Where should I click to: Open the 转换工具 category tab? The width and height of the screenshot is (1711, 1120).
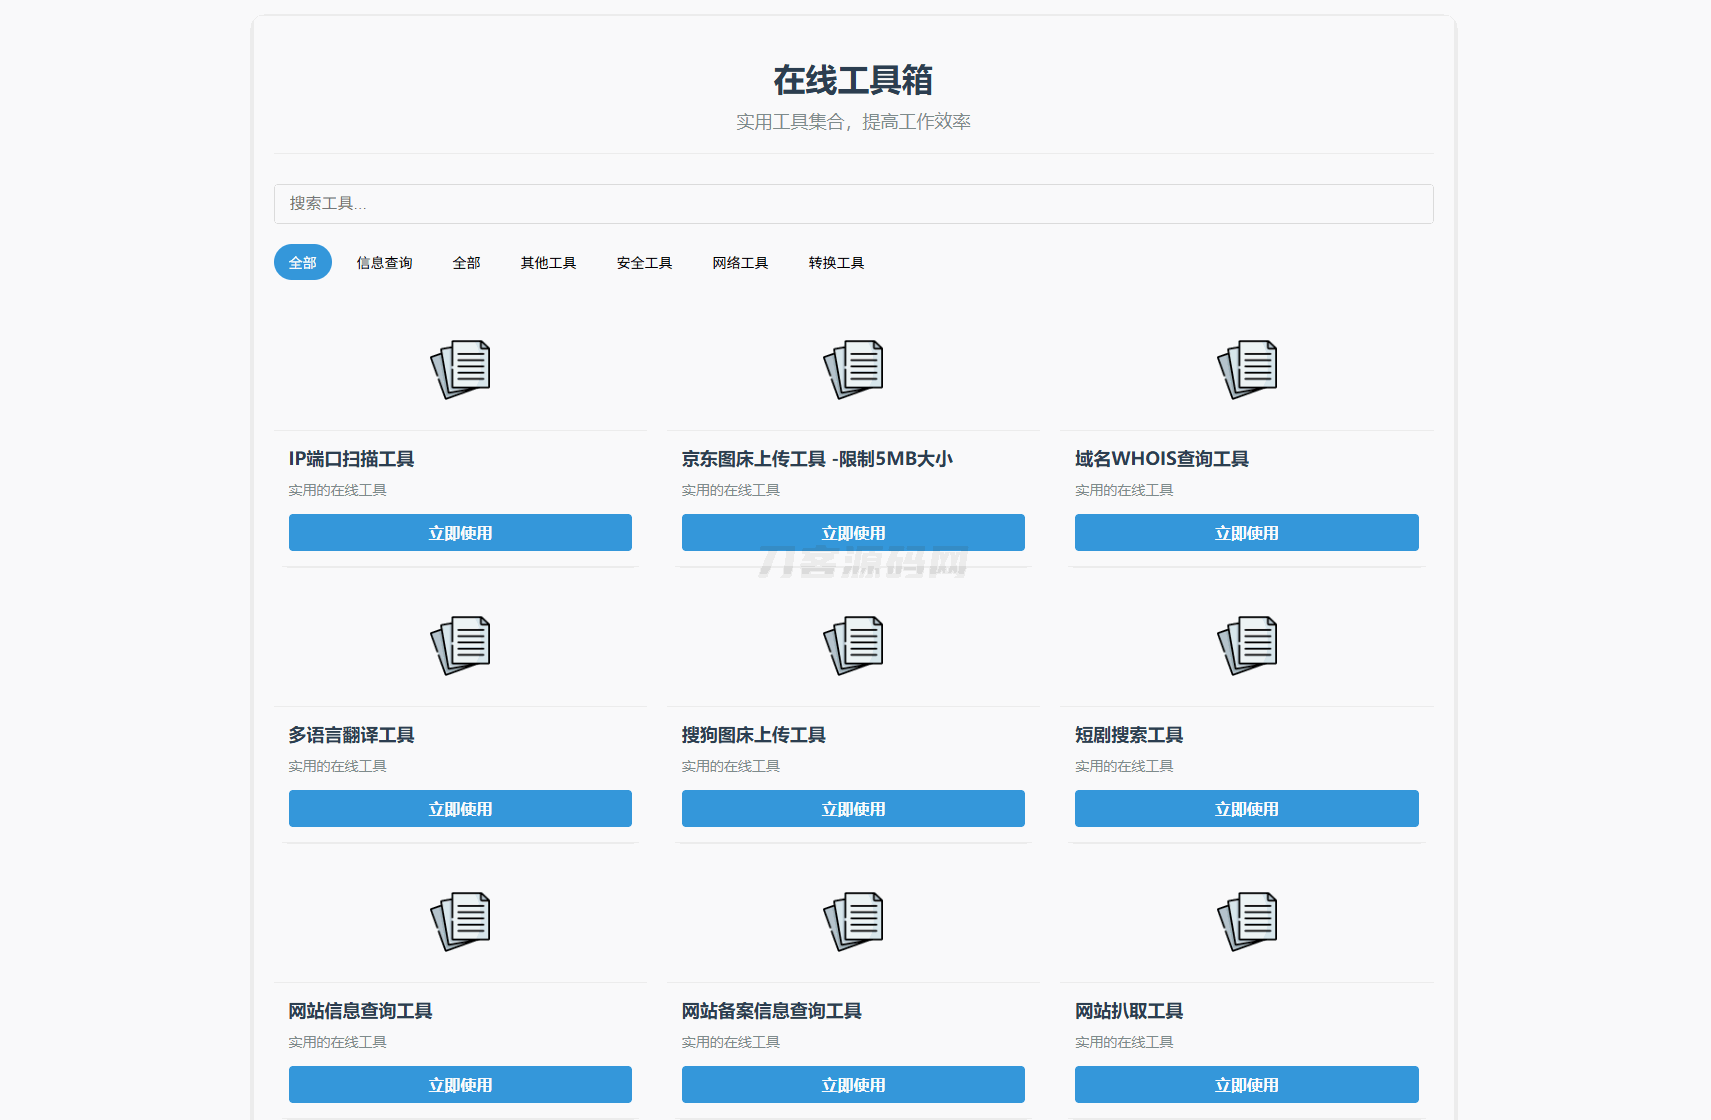836,263
